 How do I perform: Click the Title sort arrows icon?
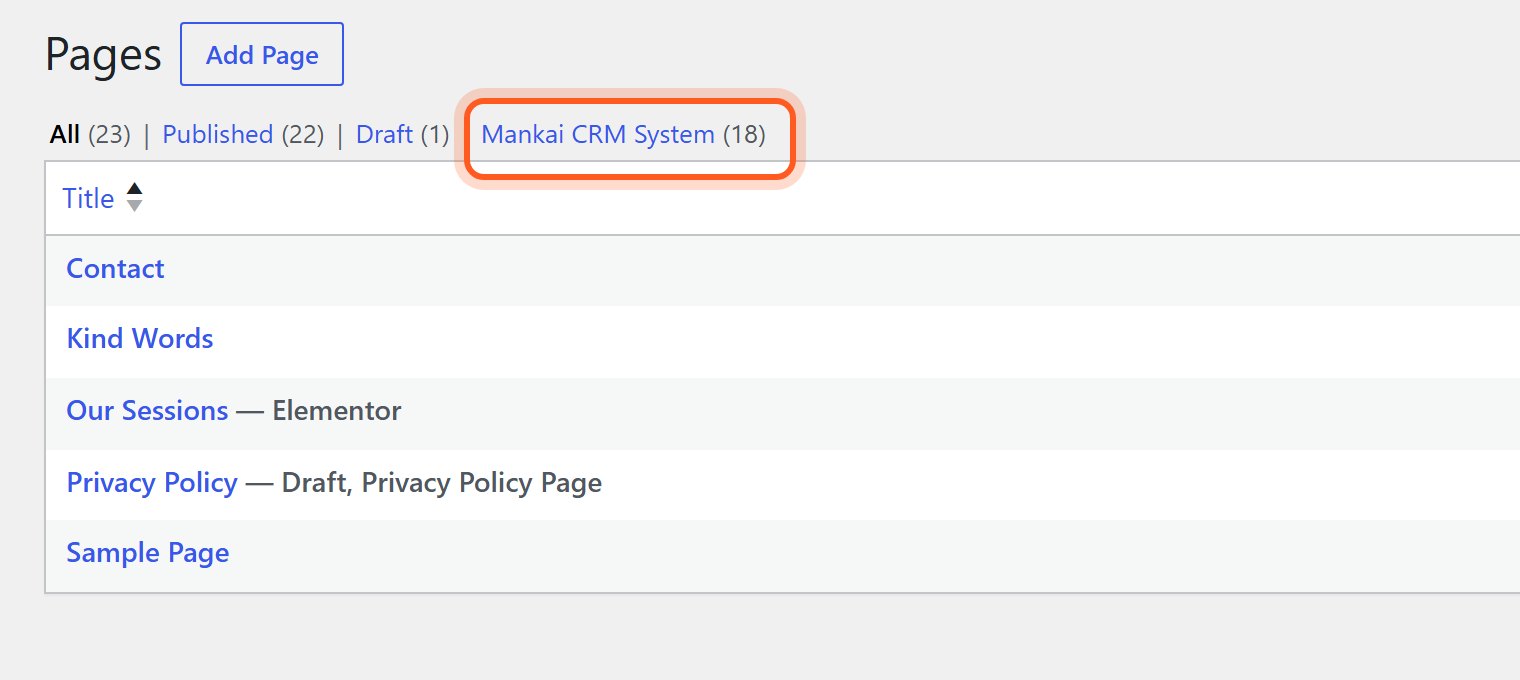coord(134,197)
